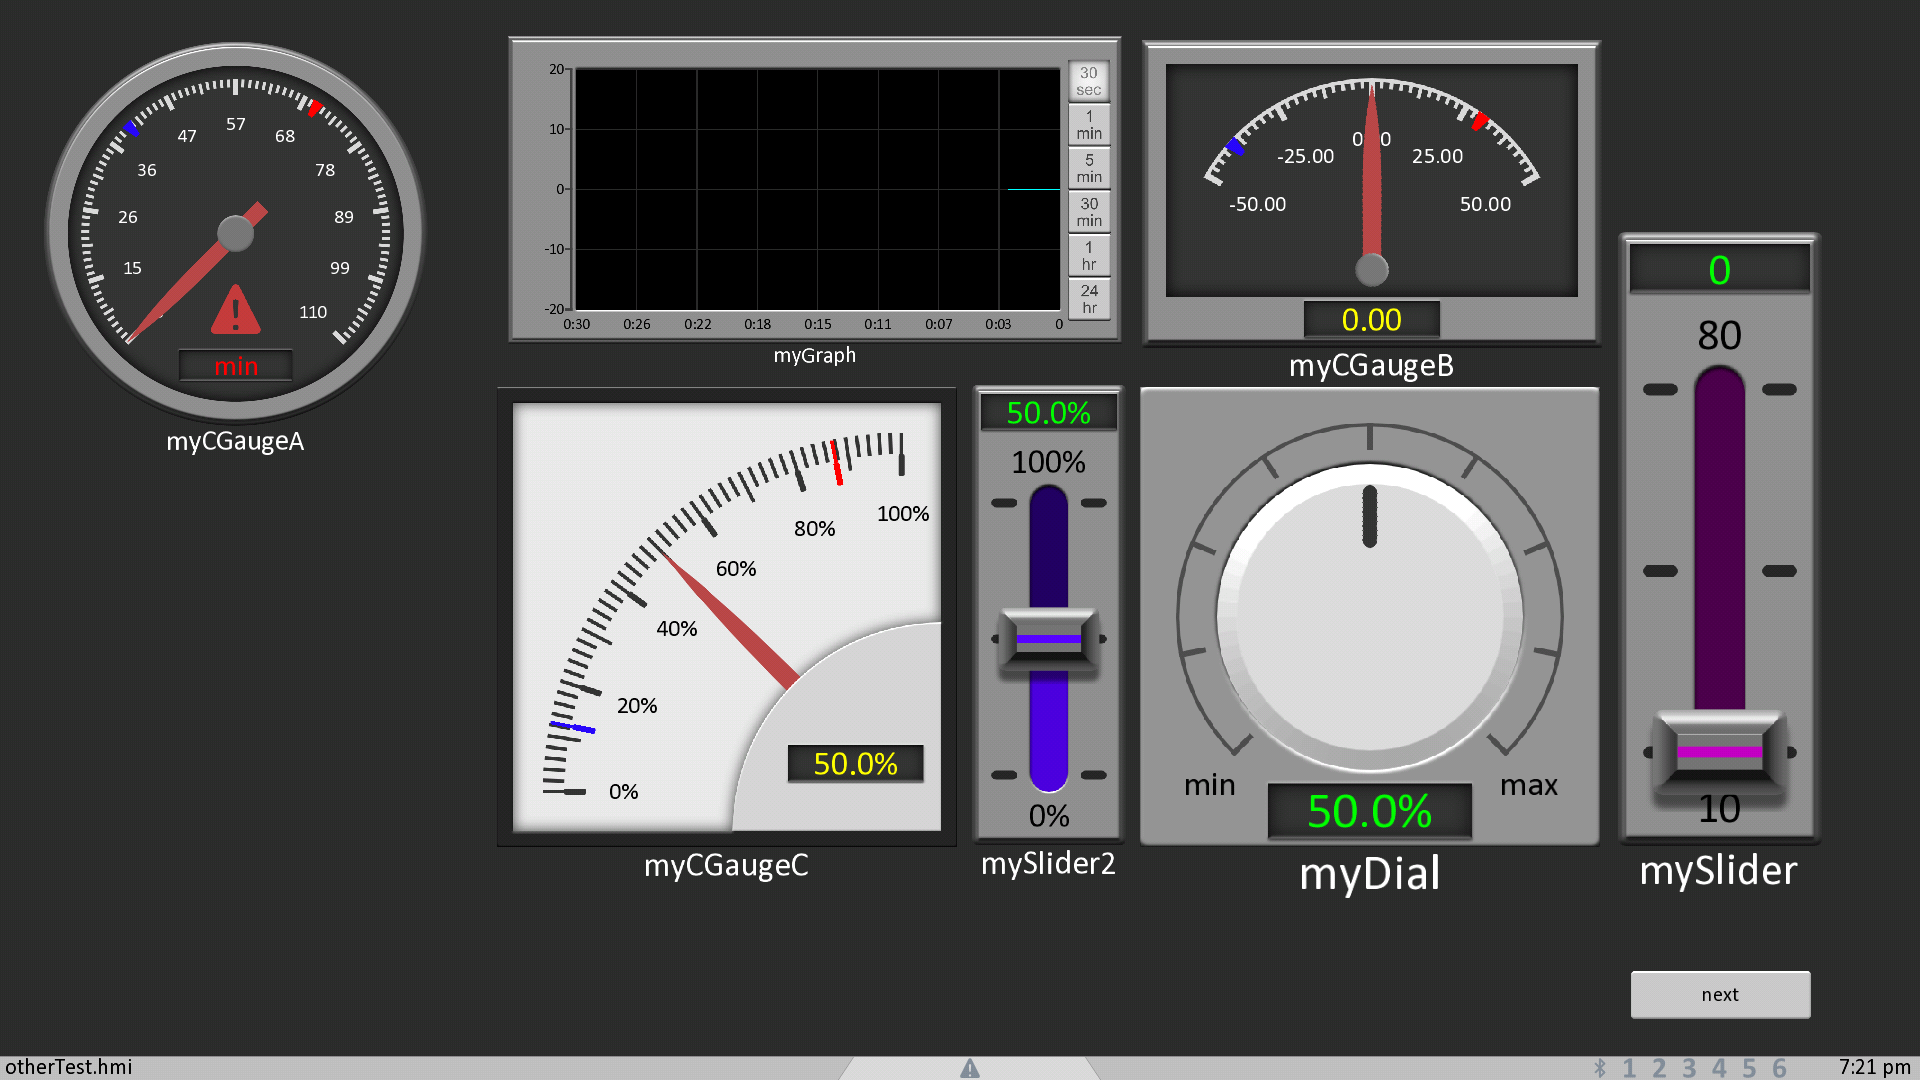This screenshot has width=1920, height=1080.
Task: Click the 0.00 readout of myCGaugeB
Action: click(x=1371, y=320)
